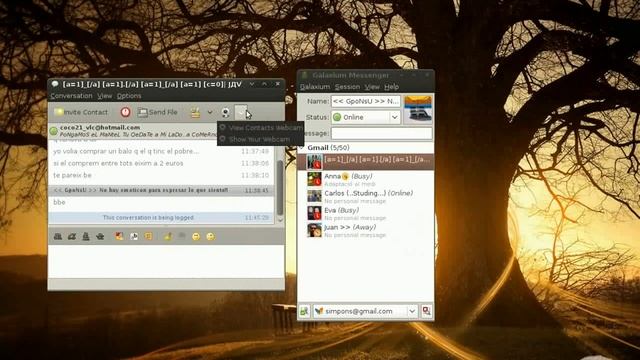Select contact Anna (Busy)

(x=366, y=179)
